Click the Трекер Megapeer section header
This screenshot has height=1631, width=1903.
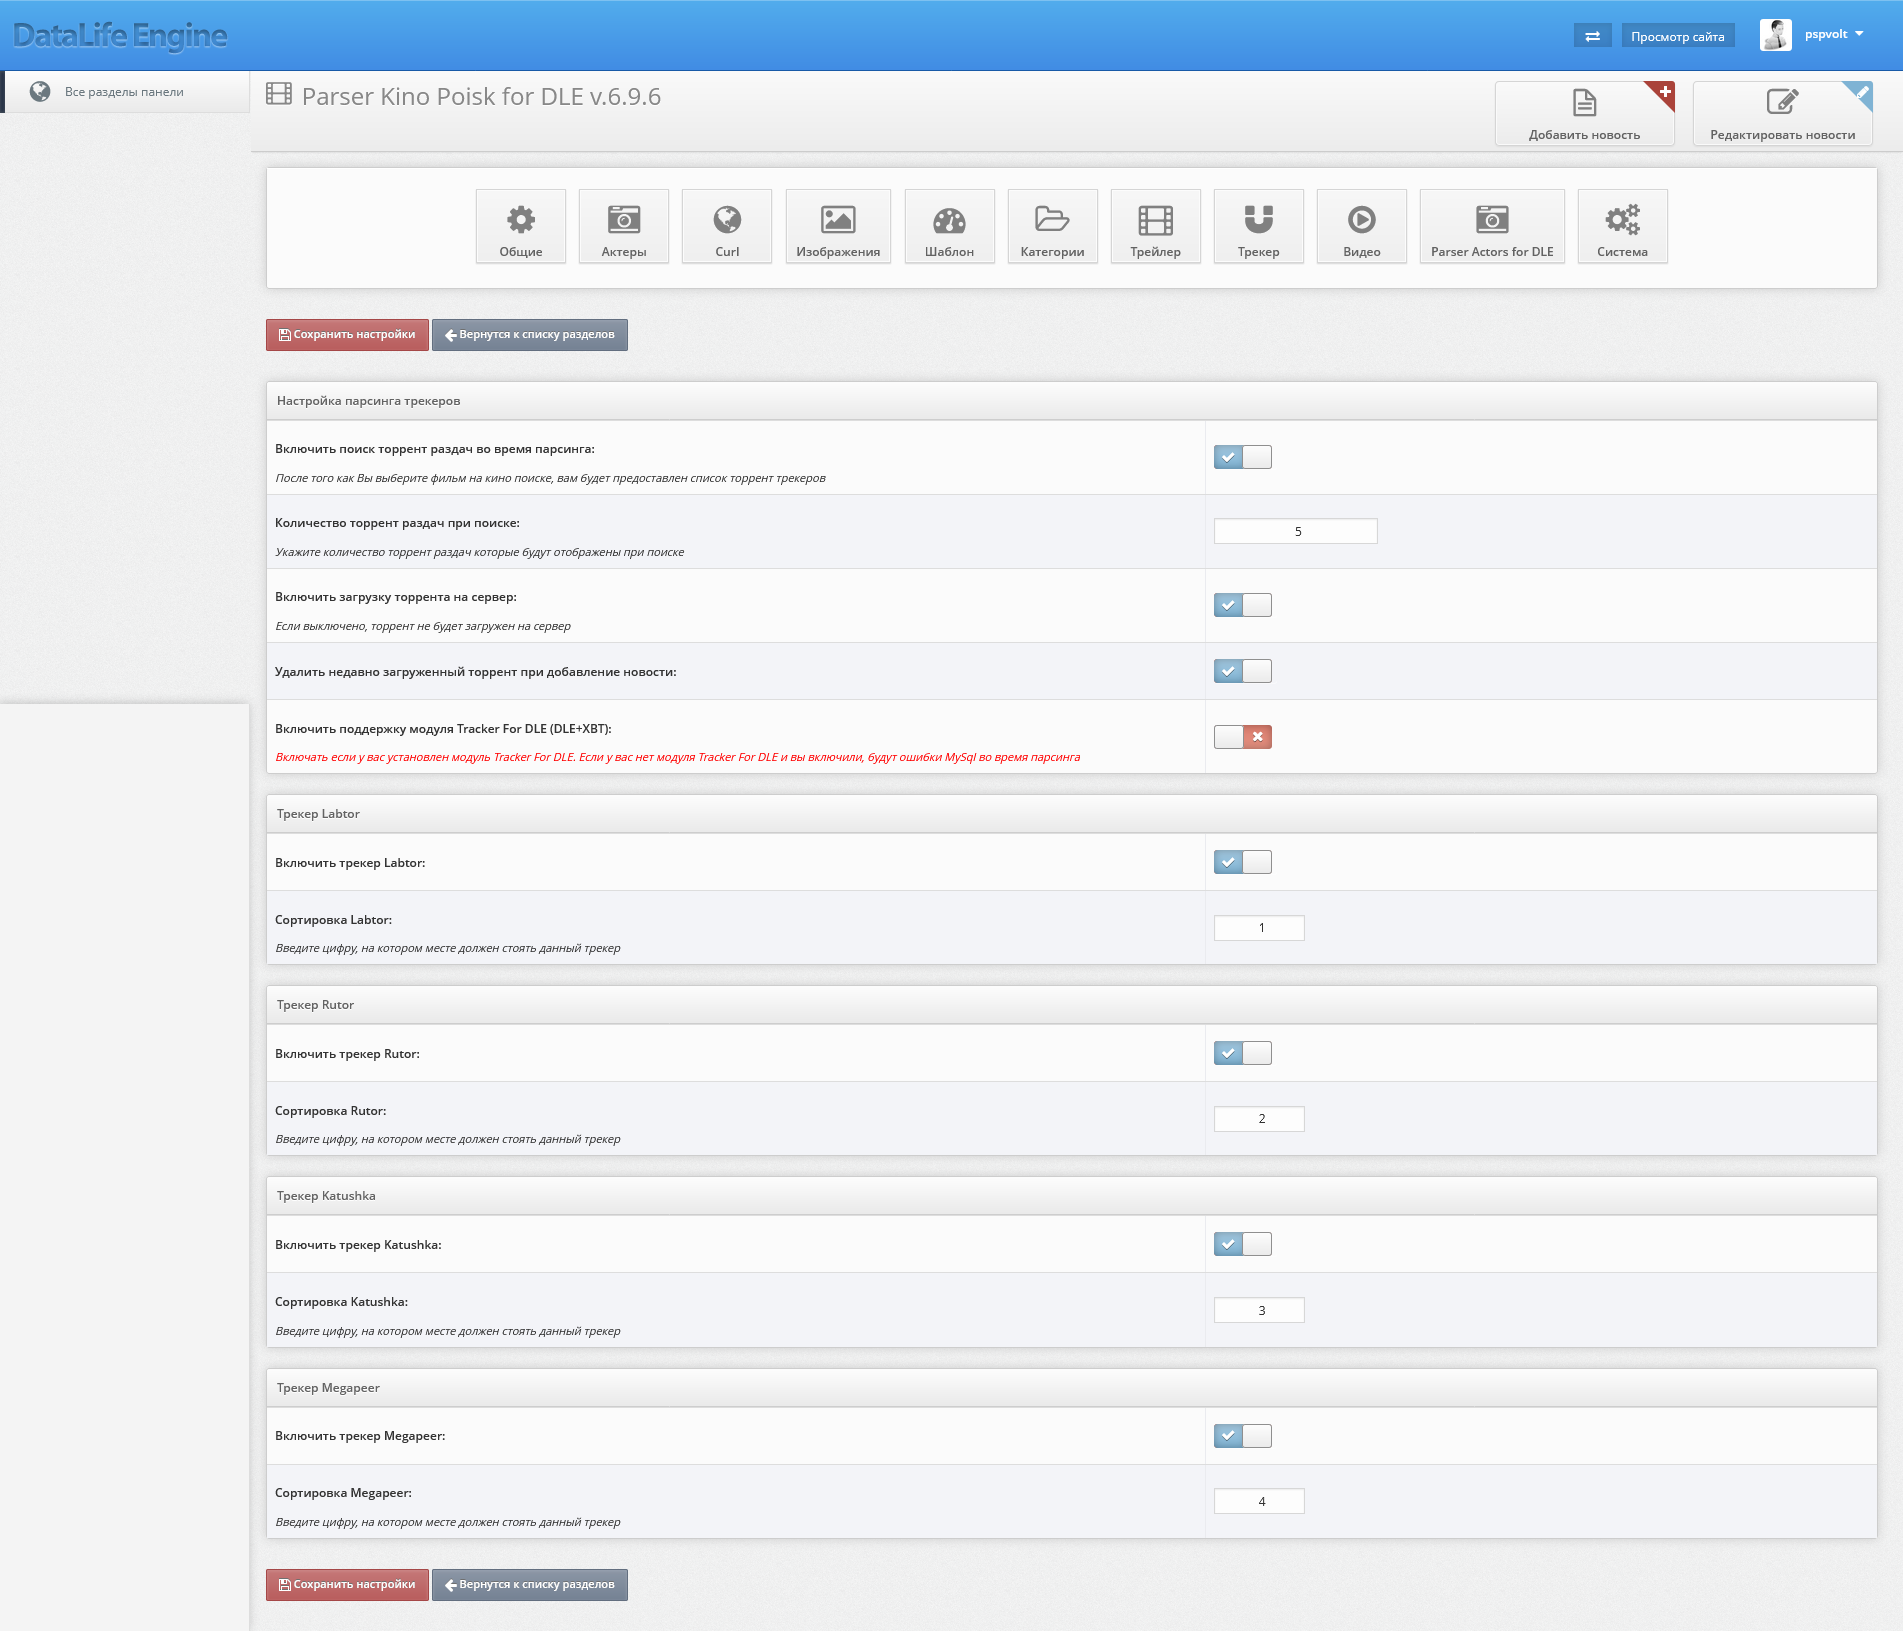(x=1071, y=1388)
